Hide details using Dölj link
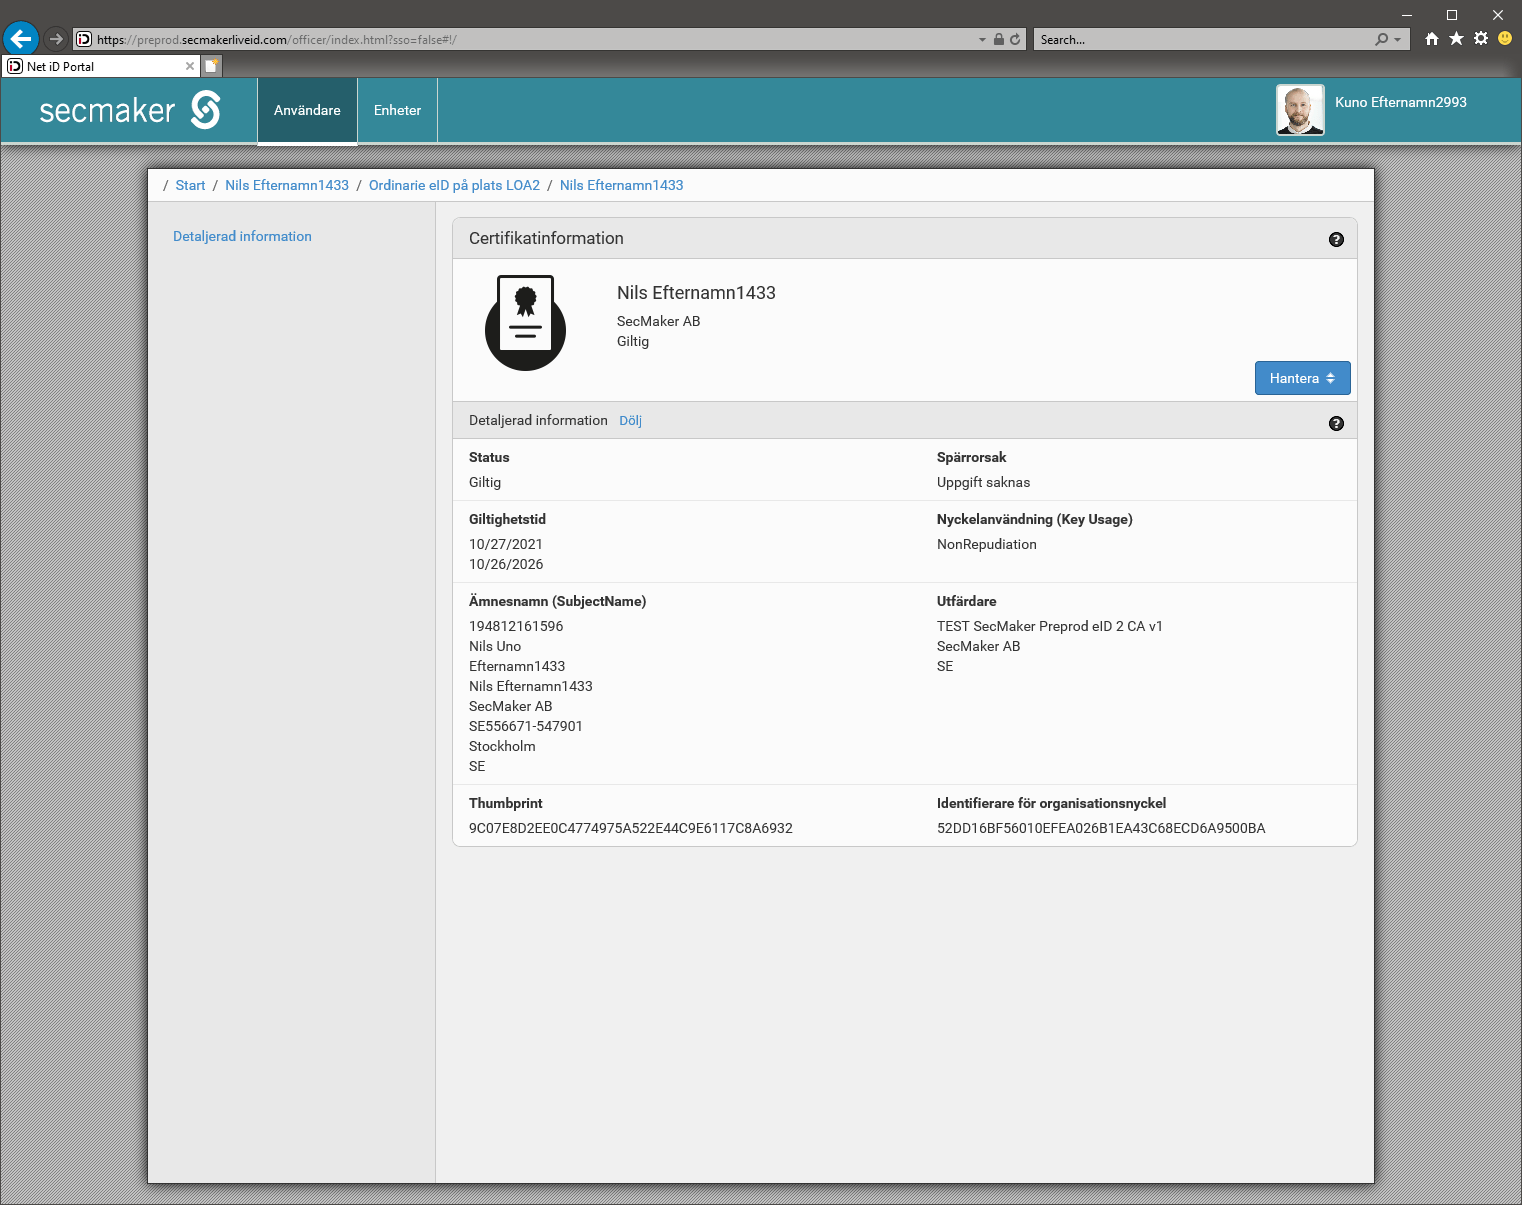 [630, 421]
